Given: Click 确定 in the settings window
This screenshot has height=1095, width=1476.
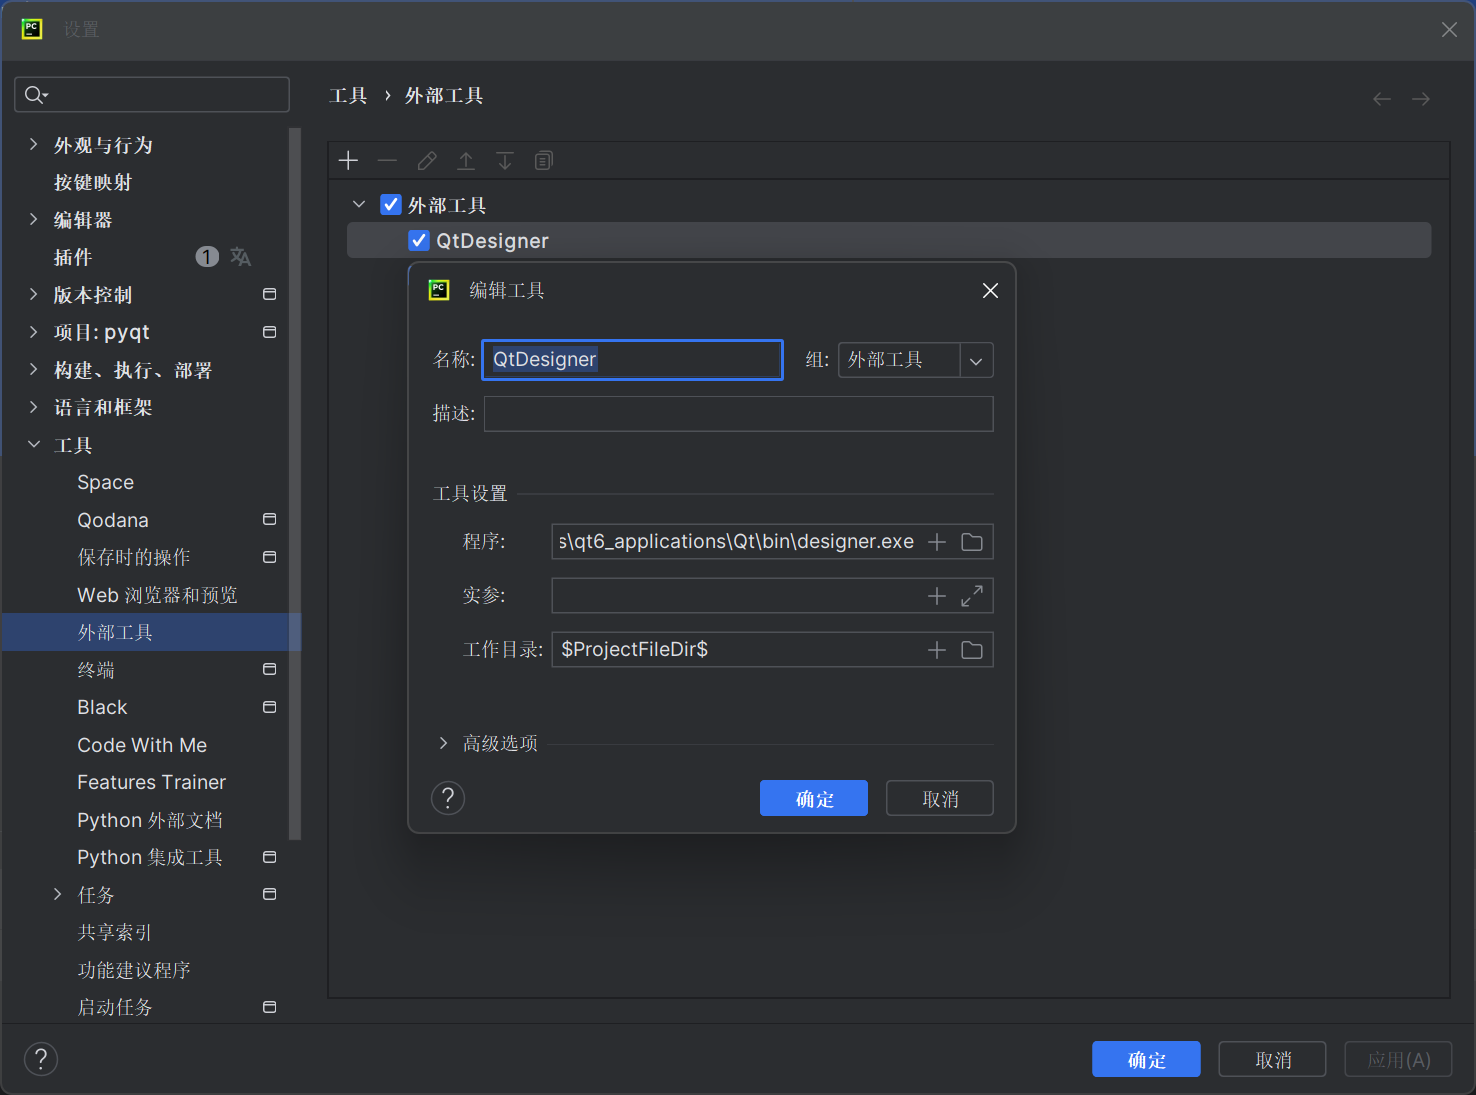Looking at the screenshot, I should tap(1146, 1059).
